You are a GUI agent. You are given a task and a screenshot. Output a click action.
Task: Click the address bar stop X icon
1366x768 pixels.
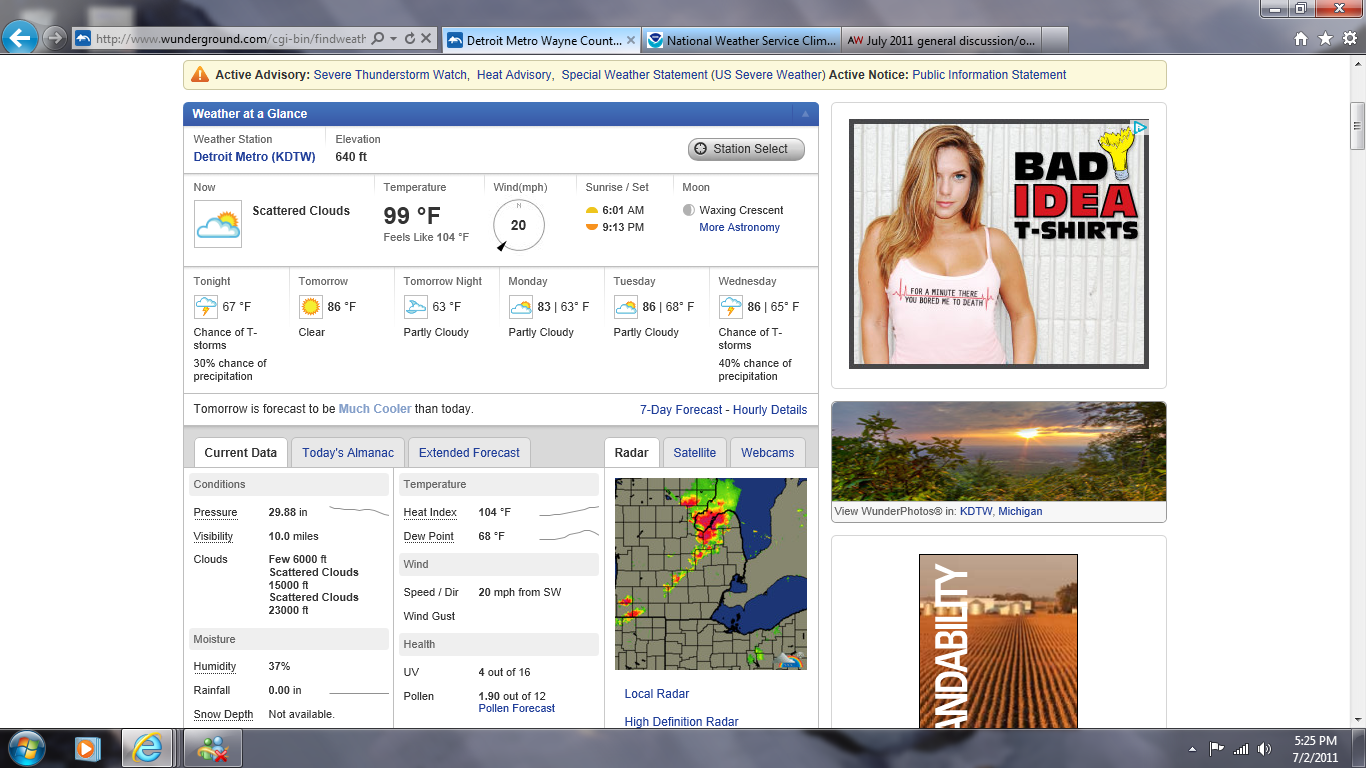pos(426,39)
